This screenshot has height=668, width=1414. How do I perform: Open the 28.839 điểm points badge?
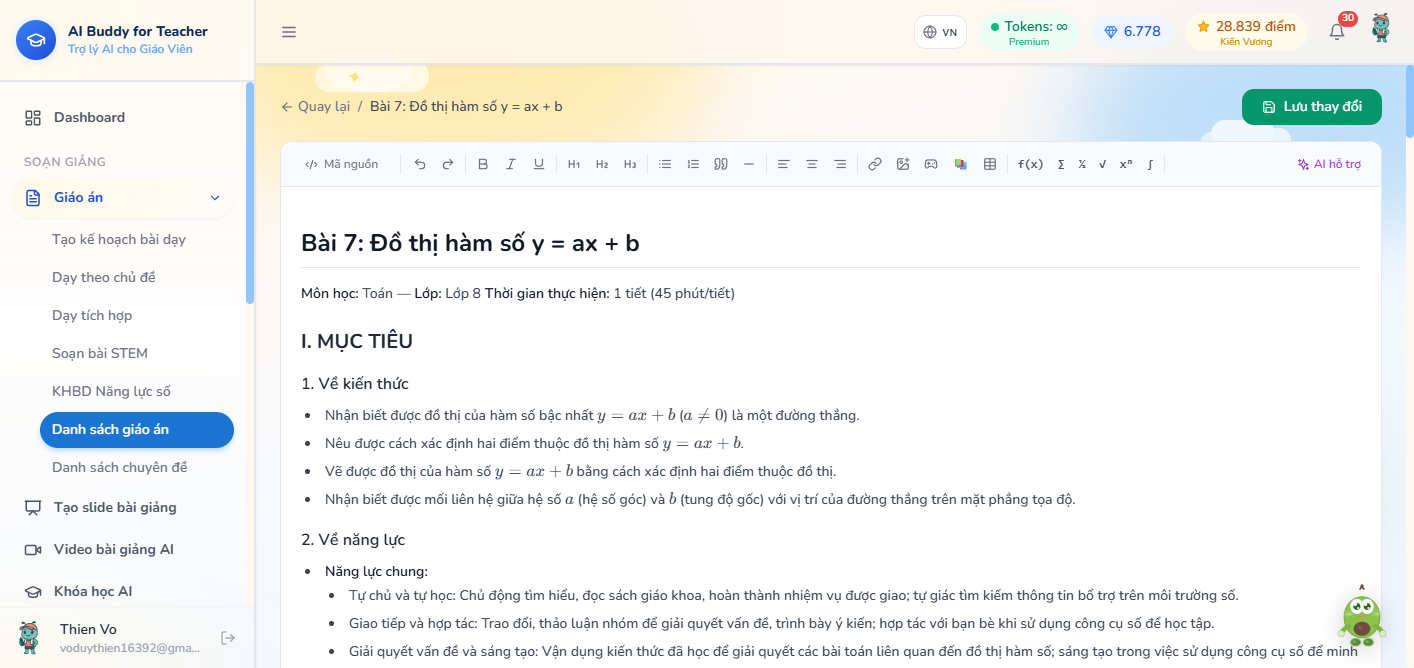[x=1246, y=32]
